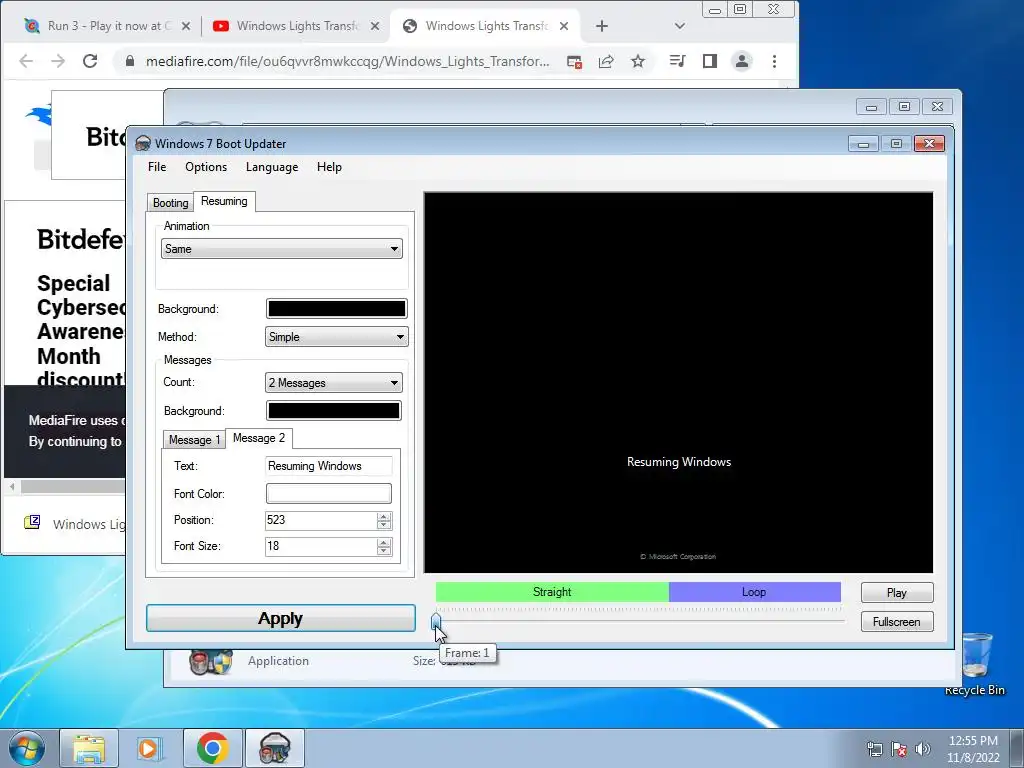The image size is (1024, 768).
Task: Close the active MediaFire tab
Action: click(564, 26)
